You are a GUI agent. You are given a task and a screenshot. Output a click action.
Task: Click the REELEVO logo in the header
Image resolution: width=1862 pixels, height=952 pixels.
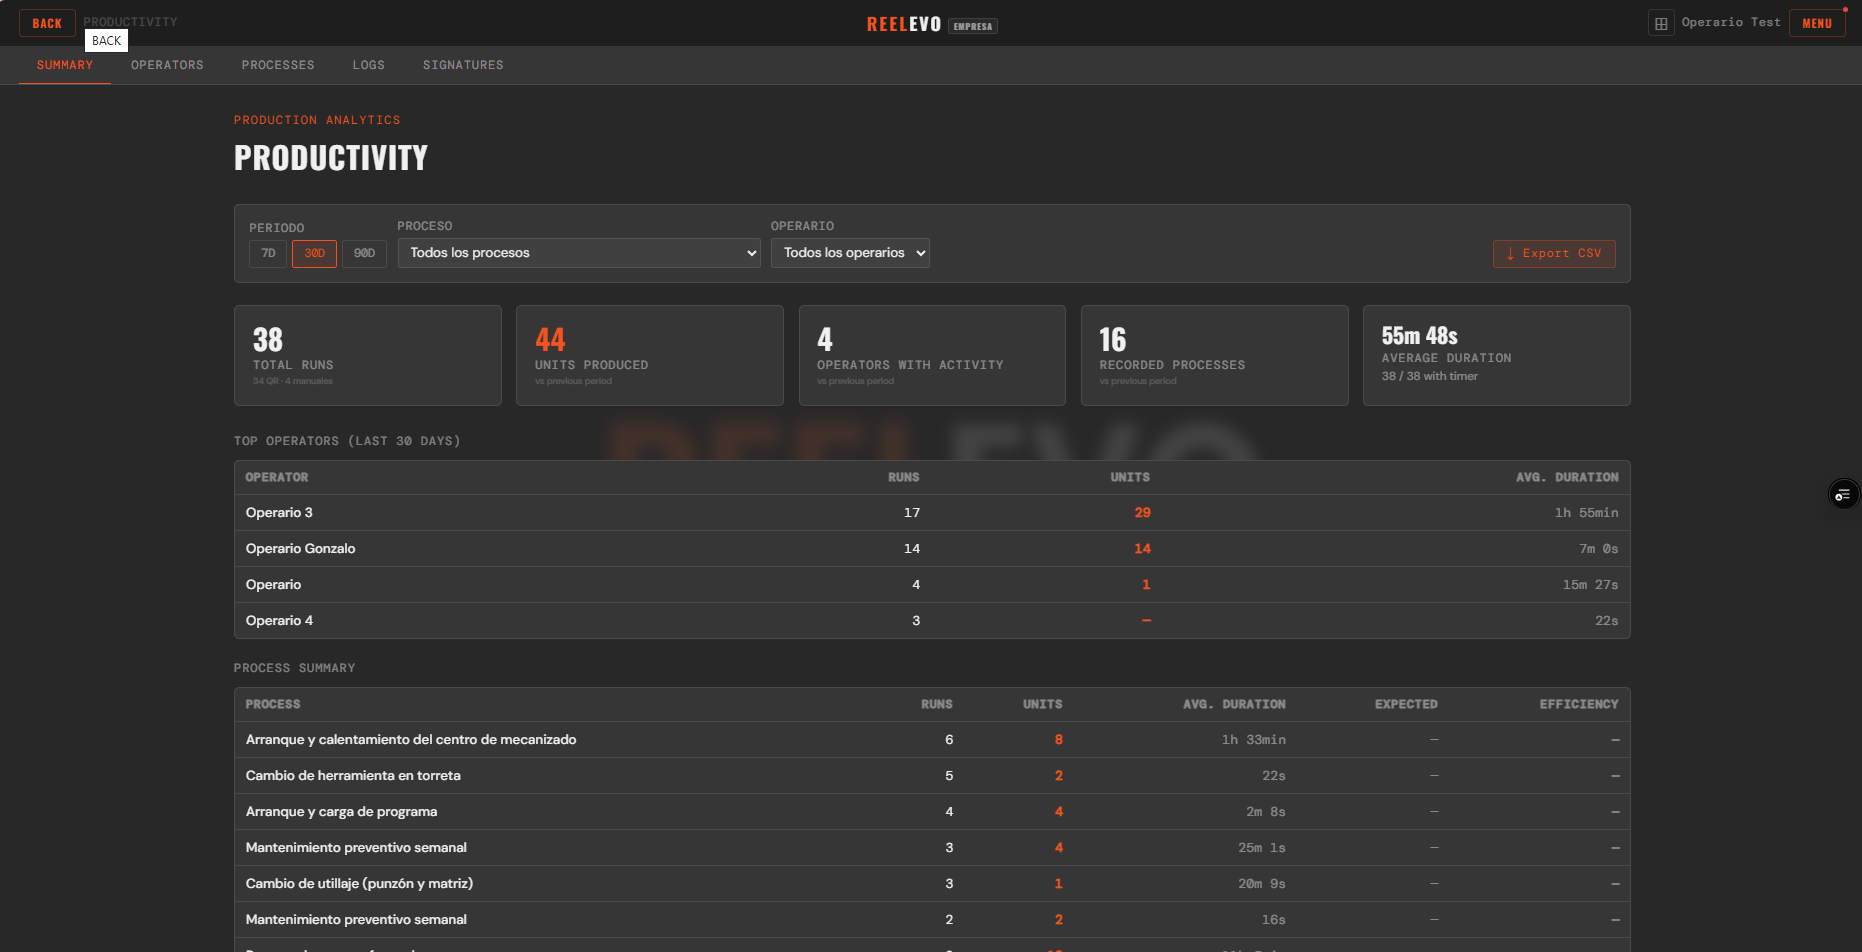click(x=904, y=24)
